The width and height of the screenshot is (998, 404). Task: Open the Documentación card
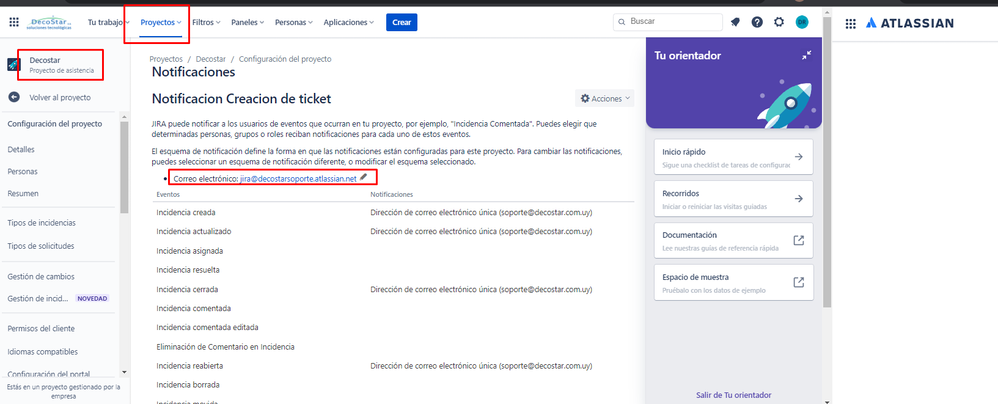(x=734, y=240)
